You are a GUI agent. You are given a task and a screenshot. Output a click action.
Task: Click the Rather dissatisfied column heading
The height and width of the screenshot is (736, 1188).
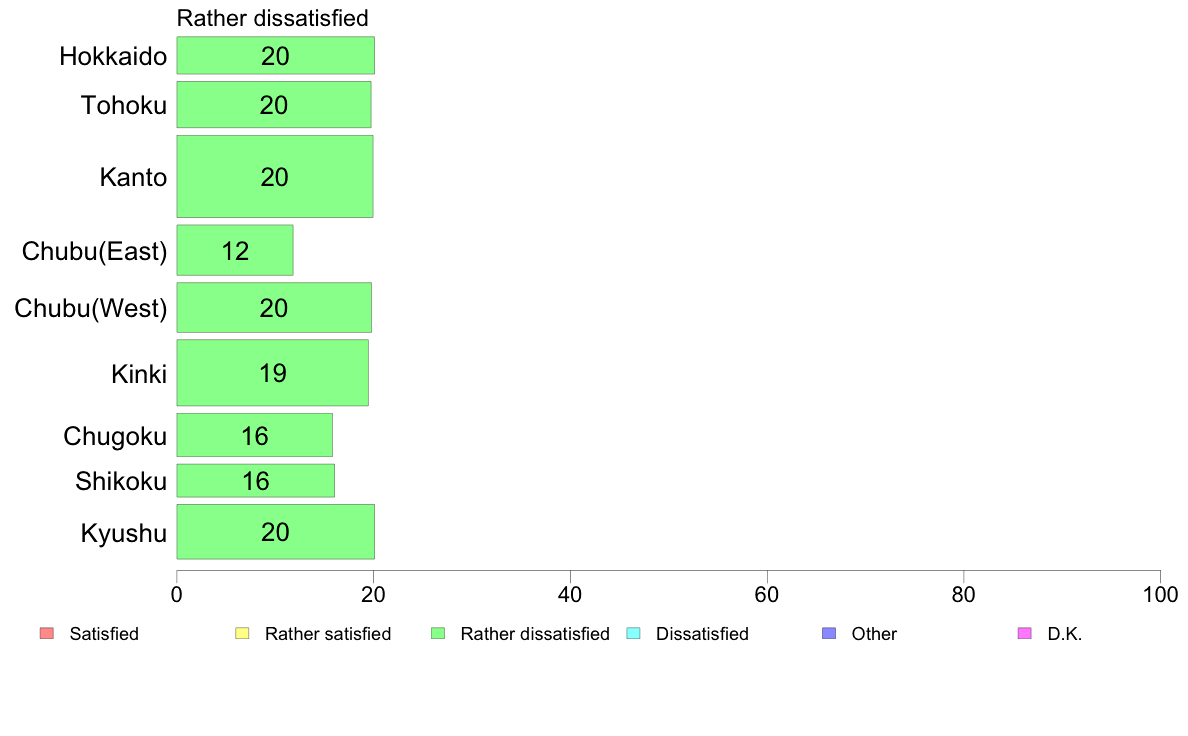coord(273,17)
